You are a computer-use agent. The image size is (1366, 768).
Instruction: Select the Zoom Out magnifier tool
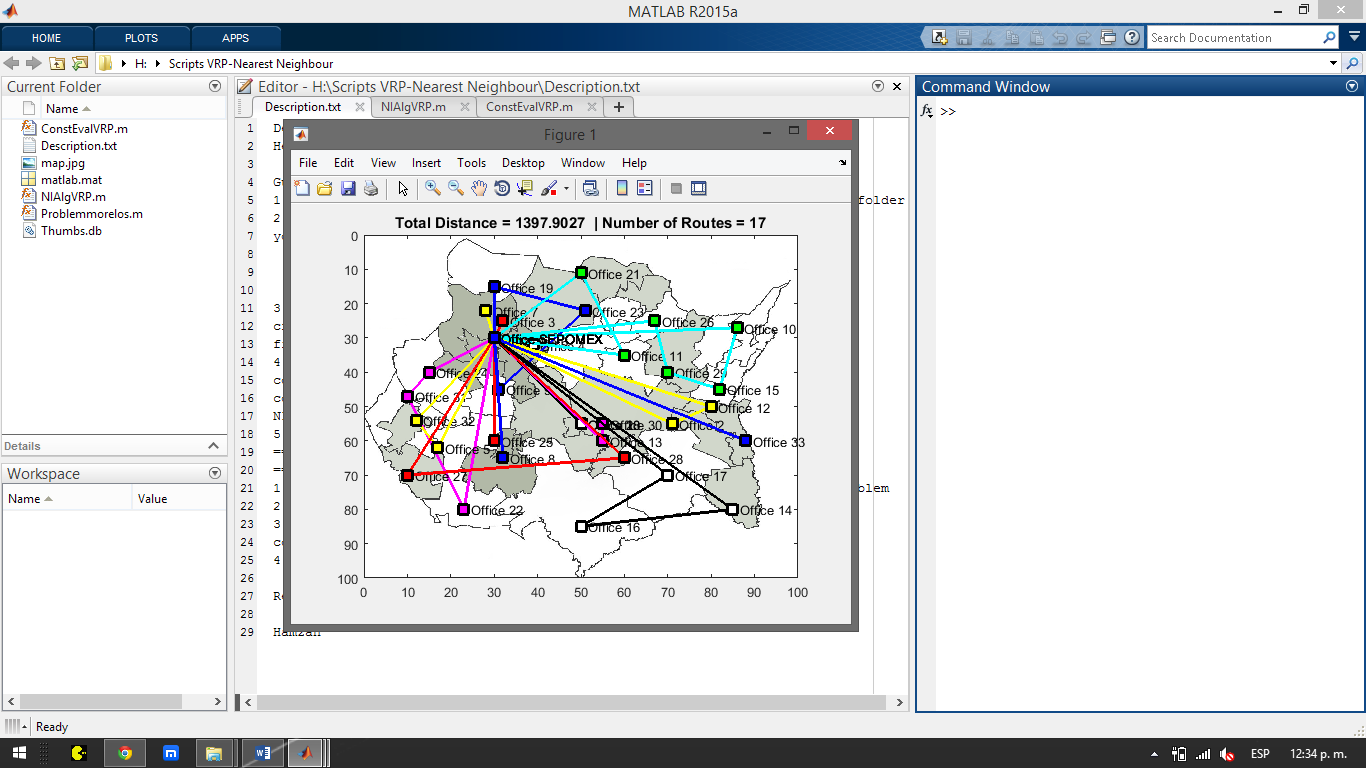(x=455, y=188)
